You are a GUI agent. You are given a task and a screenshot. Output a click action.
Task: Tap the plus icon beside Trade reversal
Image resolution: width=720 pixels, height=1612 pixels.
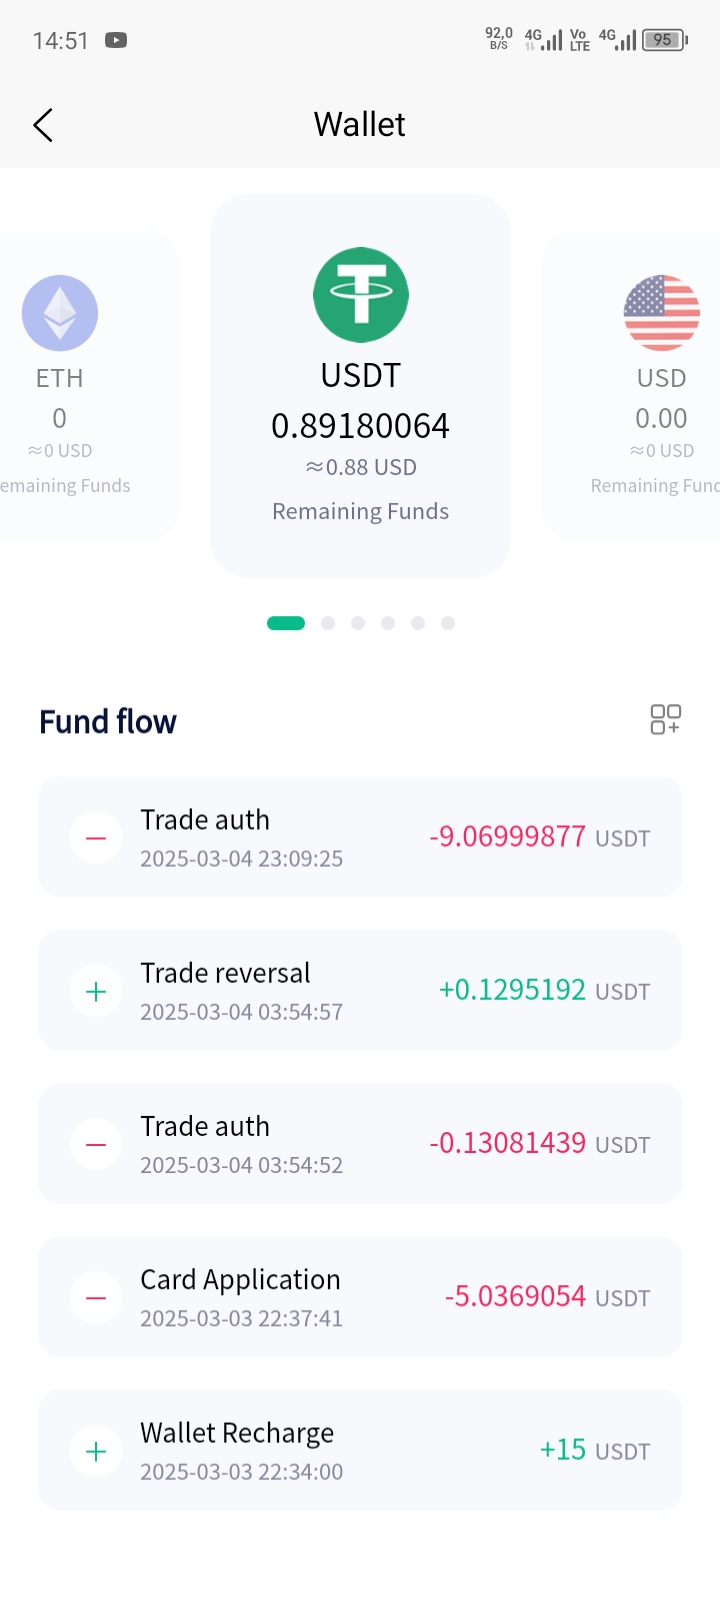click(96, 991)
